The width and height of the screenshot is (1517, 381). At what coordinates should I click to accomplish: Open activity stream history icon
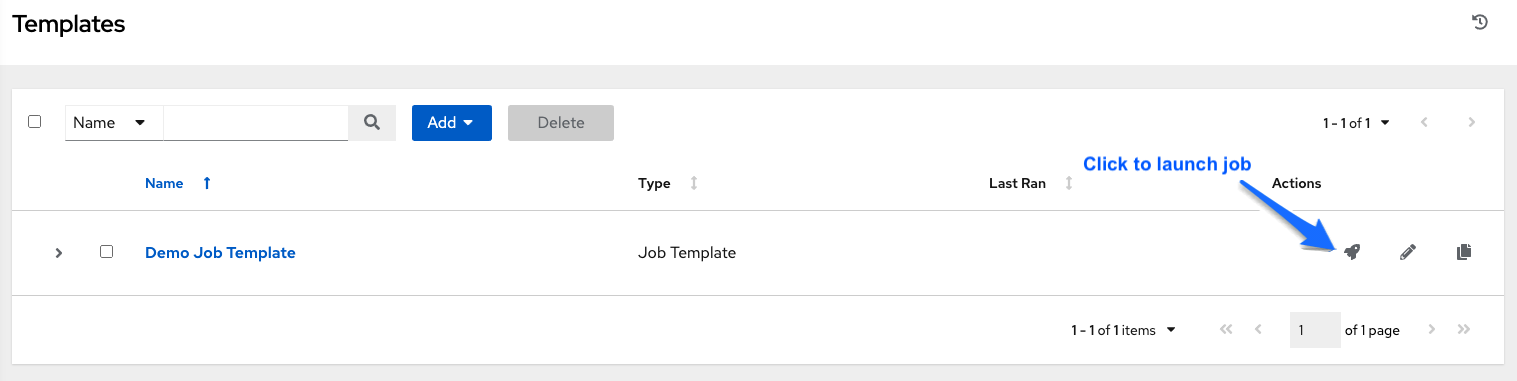click(1481, 22)
